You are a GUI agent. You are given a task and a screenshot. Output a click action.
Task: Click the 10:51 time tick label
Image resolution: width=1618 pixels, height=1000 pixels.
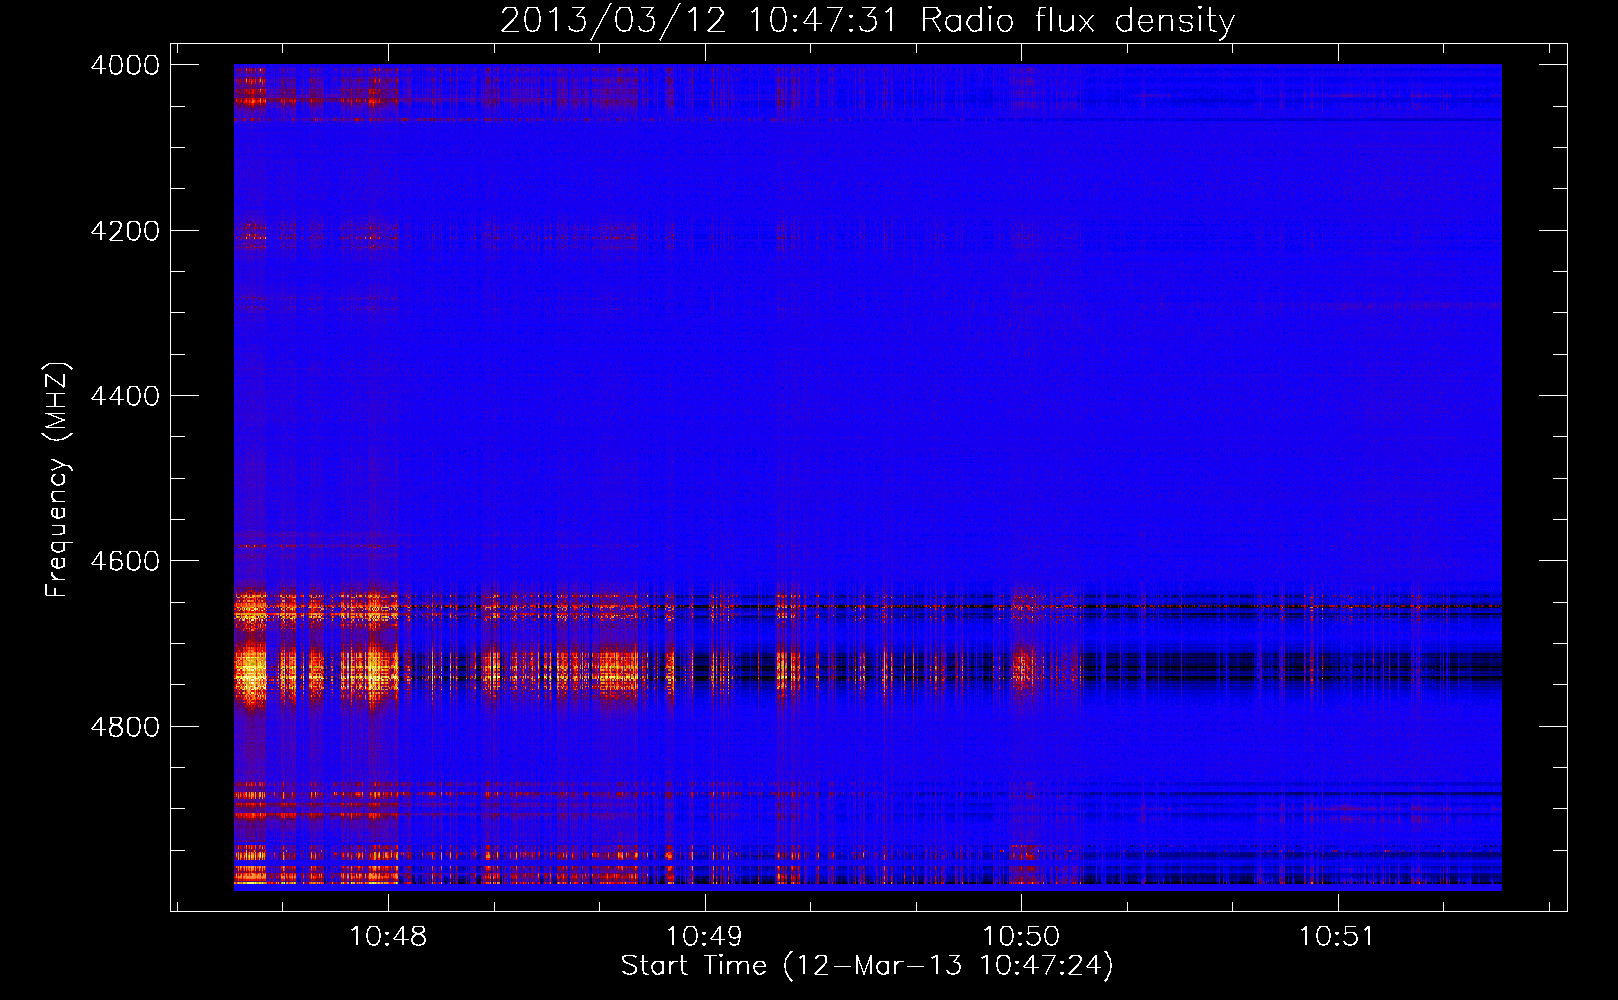pyautogui.click(x=1336, y=936)
